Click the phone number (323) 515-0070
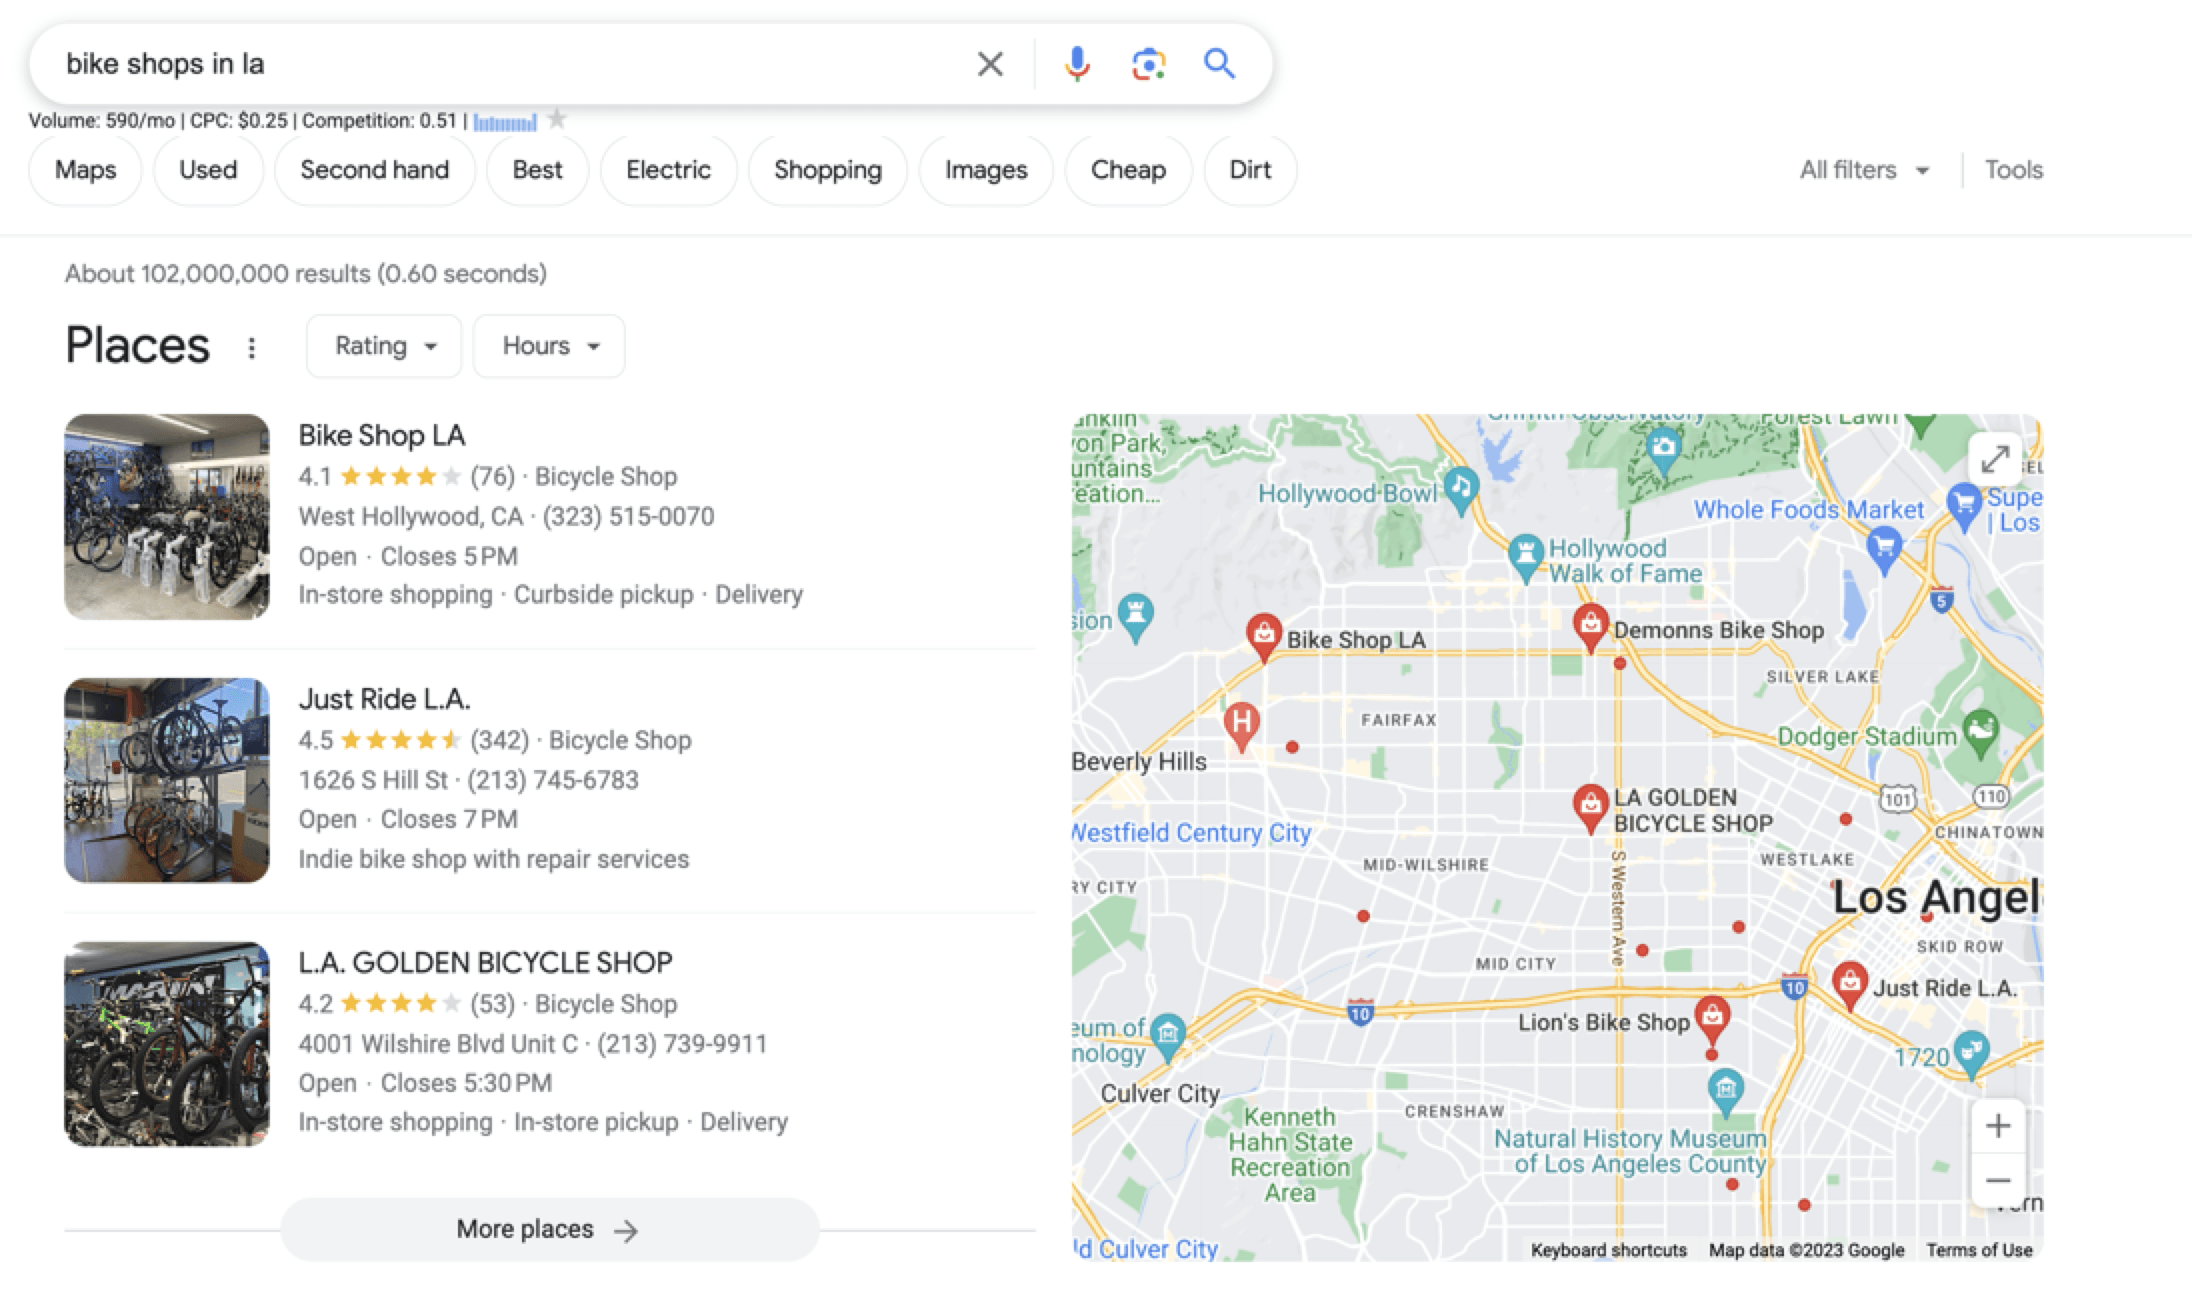 628,517
